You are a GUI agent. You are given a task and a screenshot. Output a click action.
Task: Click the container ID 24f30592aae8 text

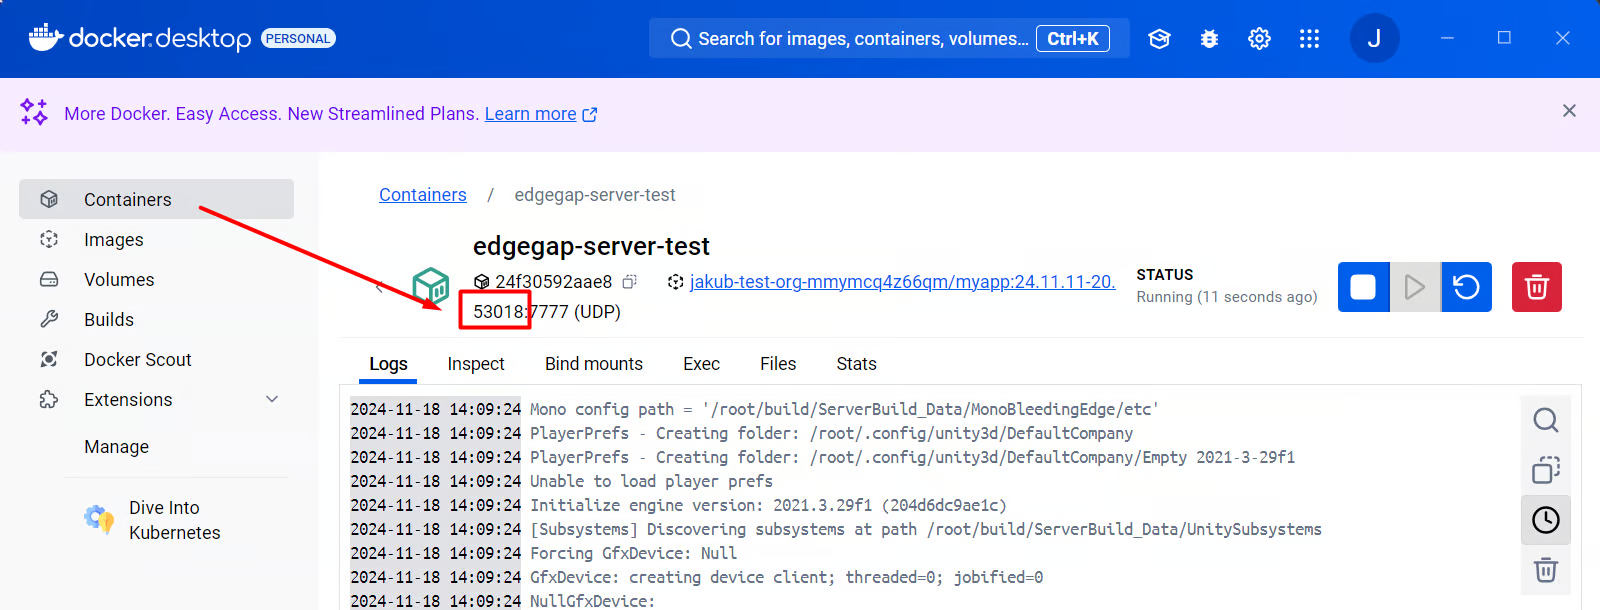[x=554, y=282]
